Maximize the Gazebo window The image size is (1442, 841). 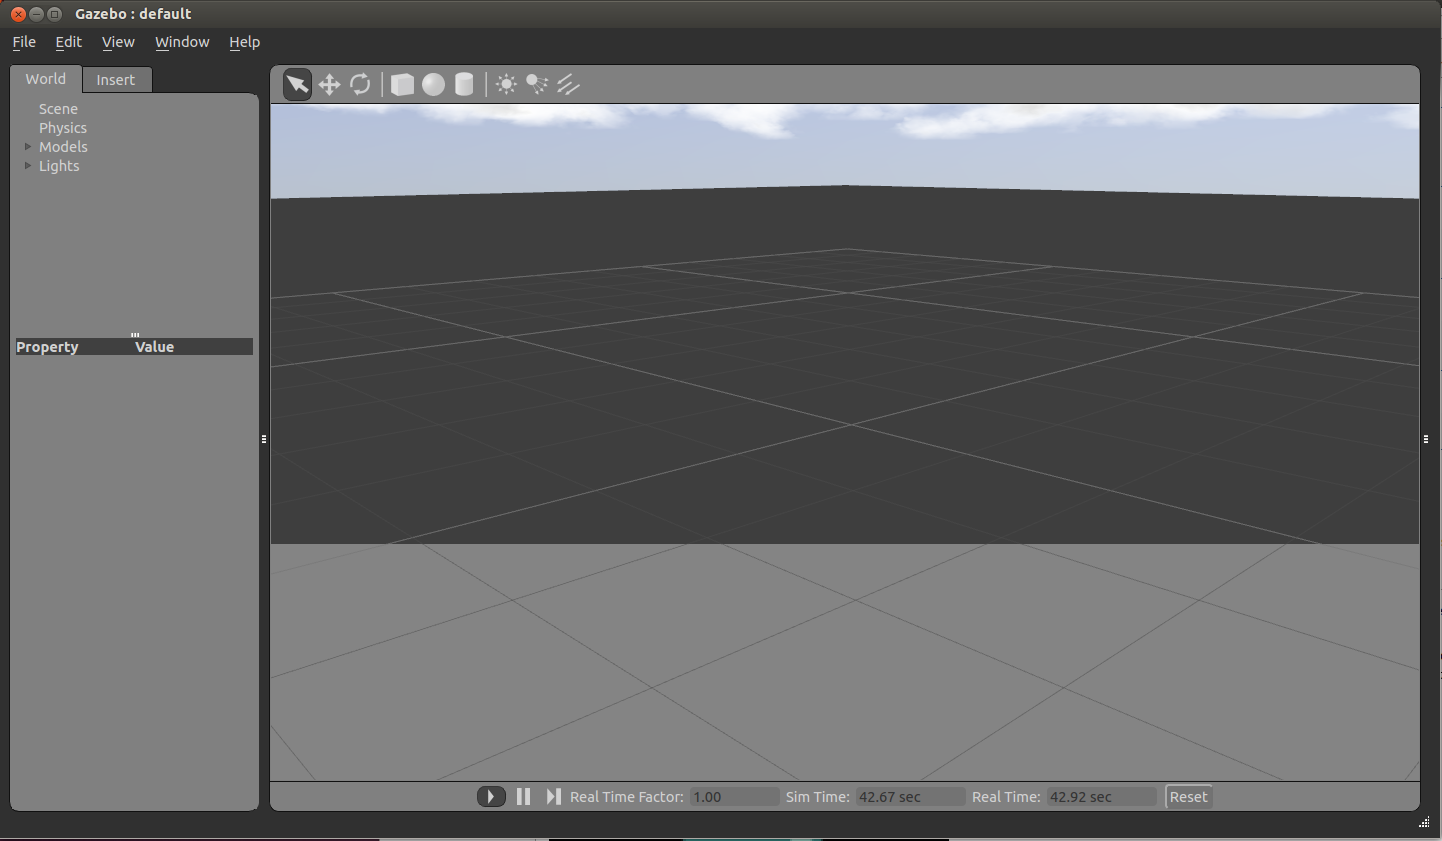(x=55, y=14)
